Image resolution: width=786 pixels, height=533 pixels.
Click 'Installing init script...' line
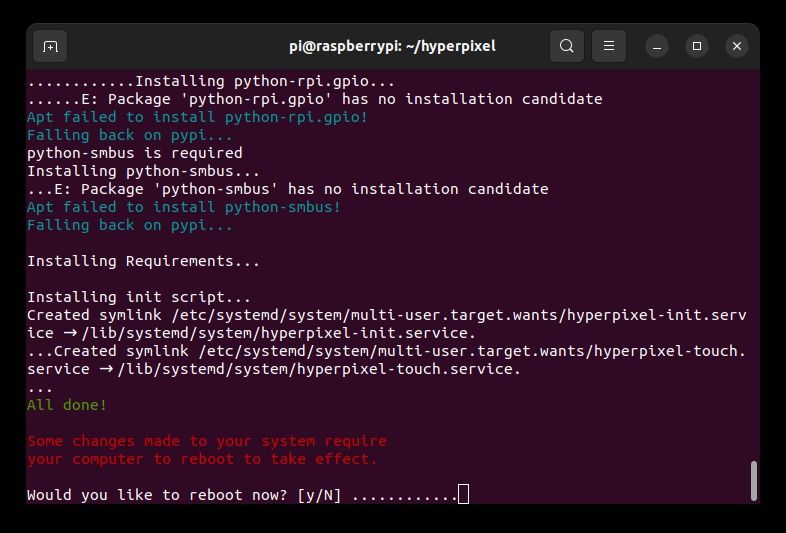point(139,297)
